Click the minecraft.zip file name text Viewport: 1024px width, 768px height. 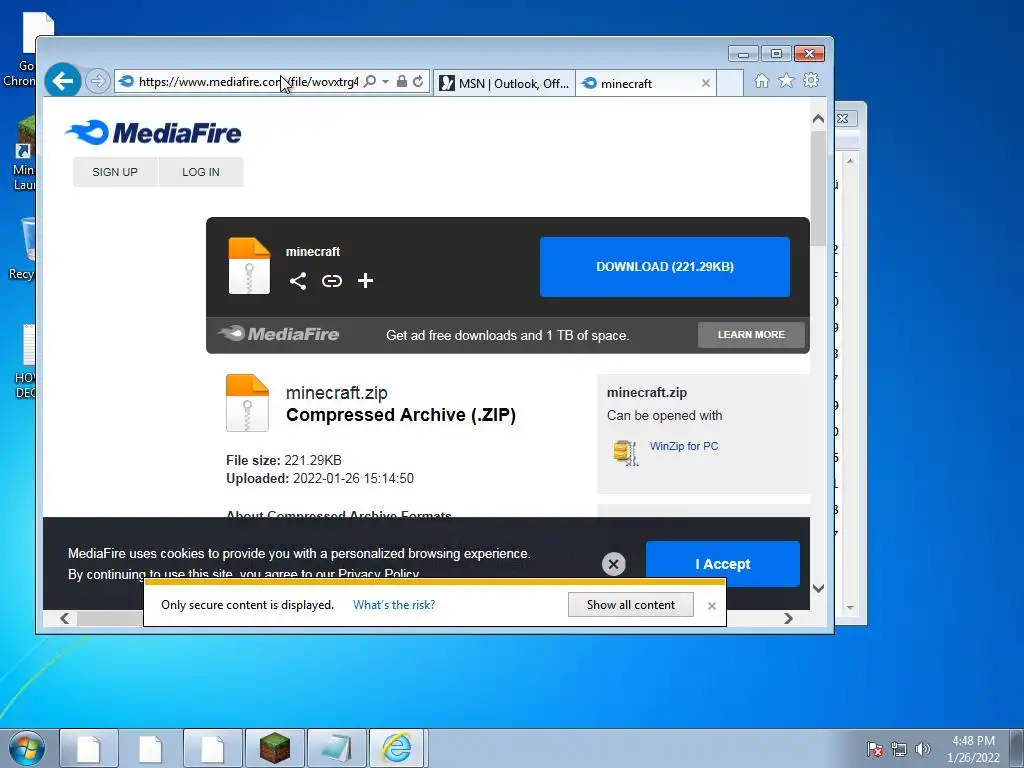(x=337, y=393)
